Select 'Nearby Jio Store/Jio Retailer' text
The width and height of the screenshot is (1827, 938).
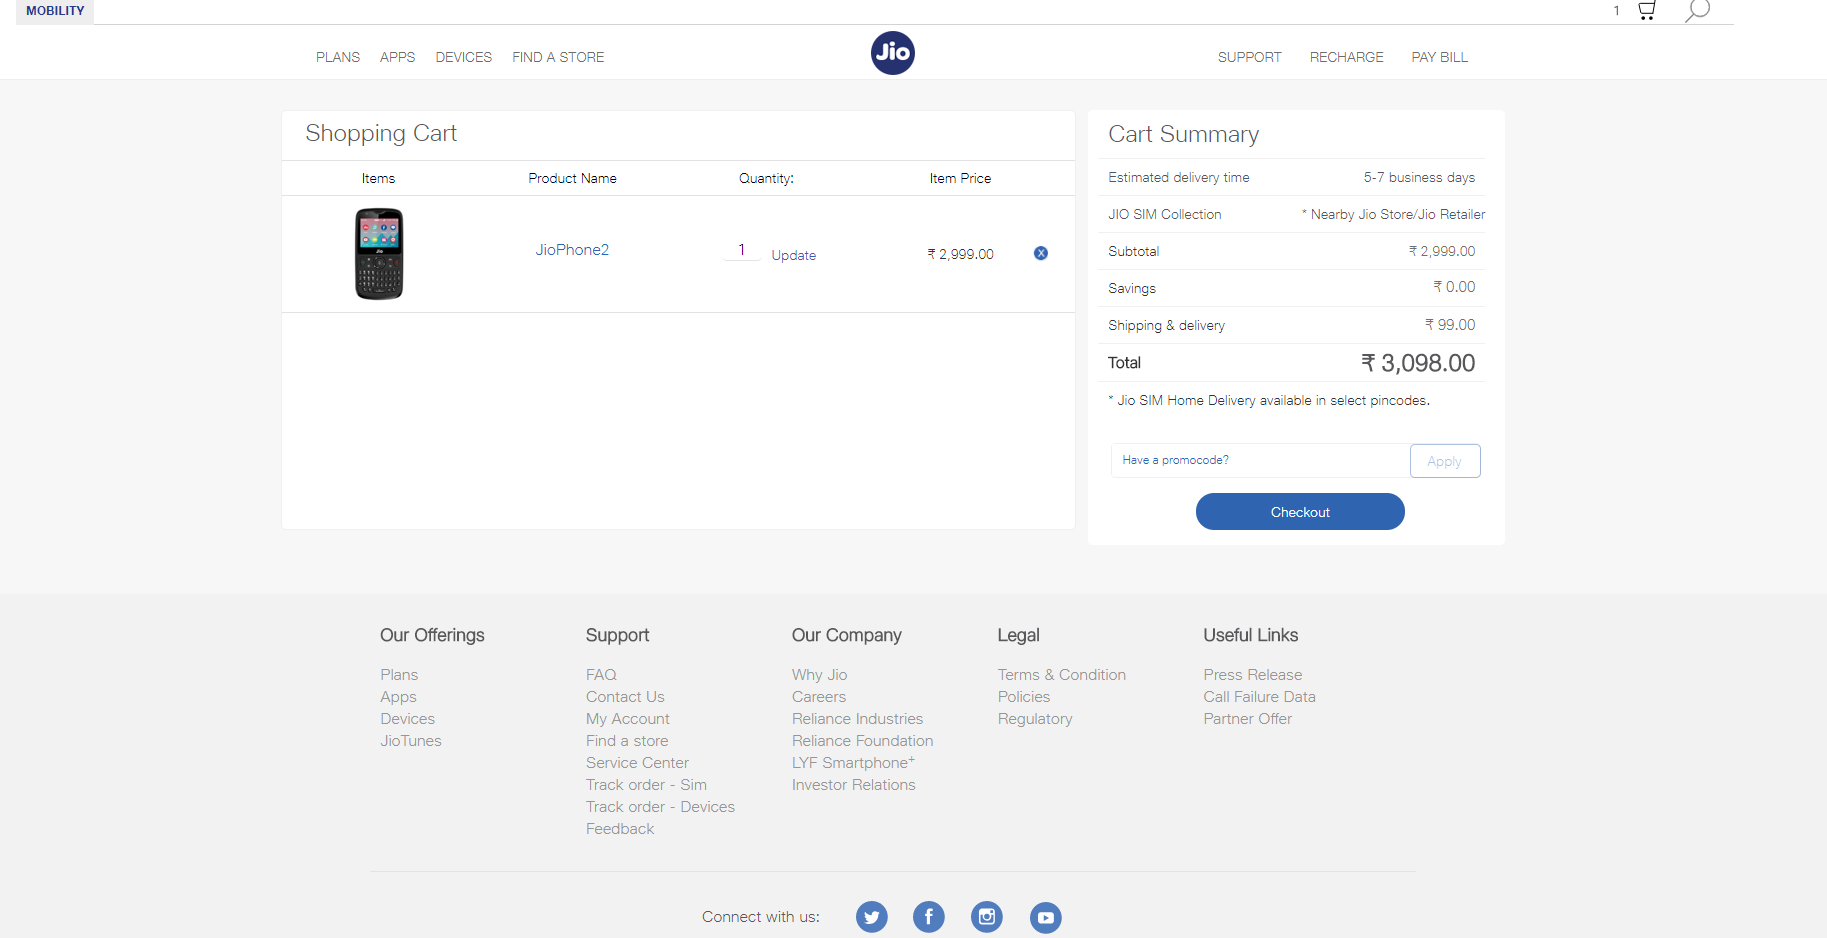(x=1398, y=214)
